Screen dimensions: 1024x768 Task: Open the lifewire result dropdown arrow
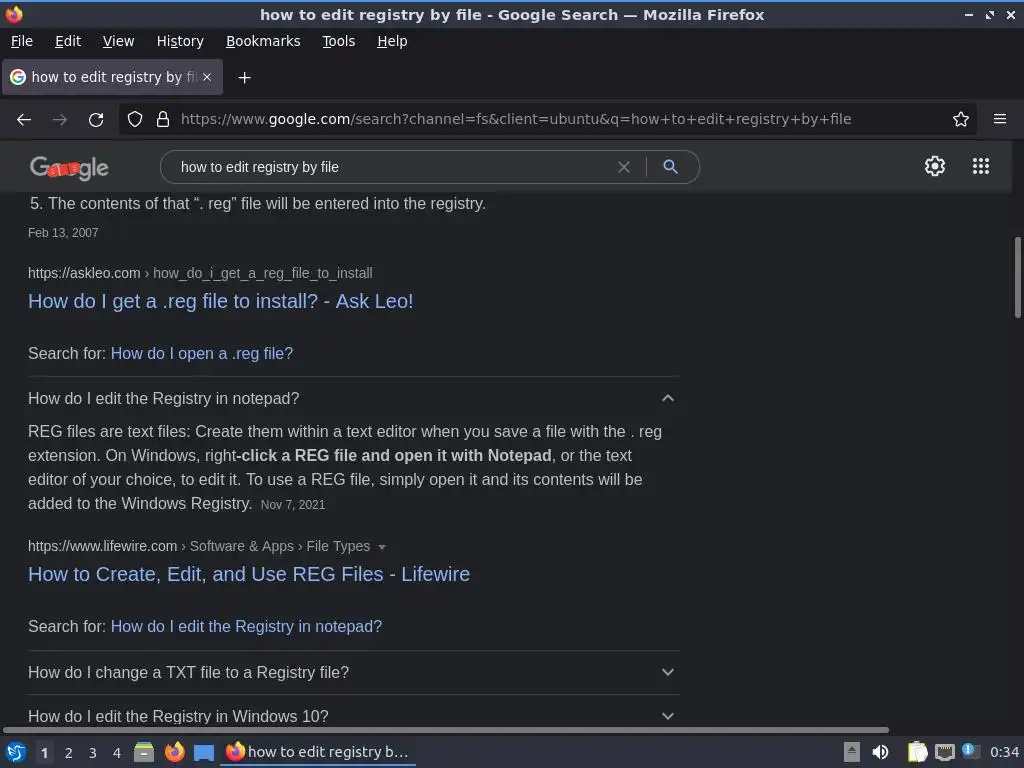(382, 547)
